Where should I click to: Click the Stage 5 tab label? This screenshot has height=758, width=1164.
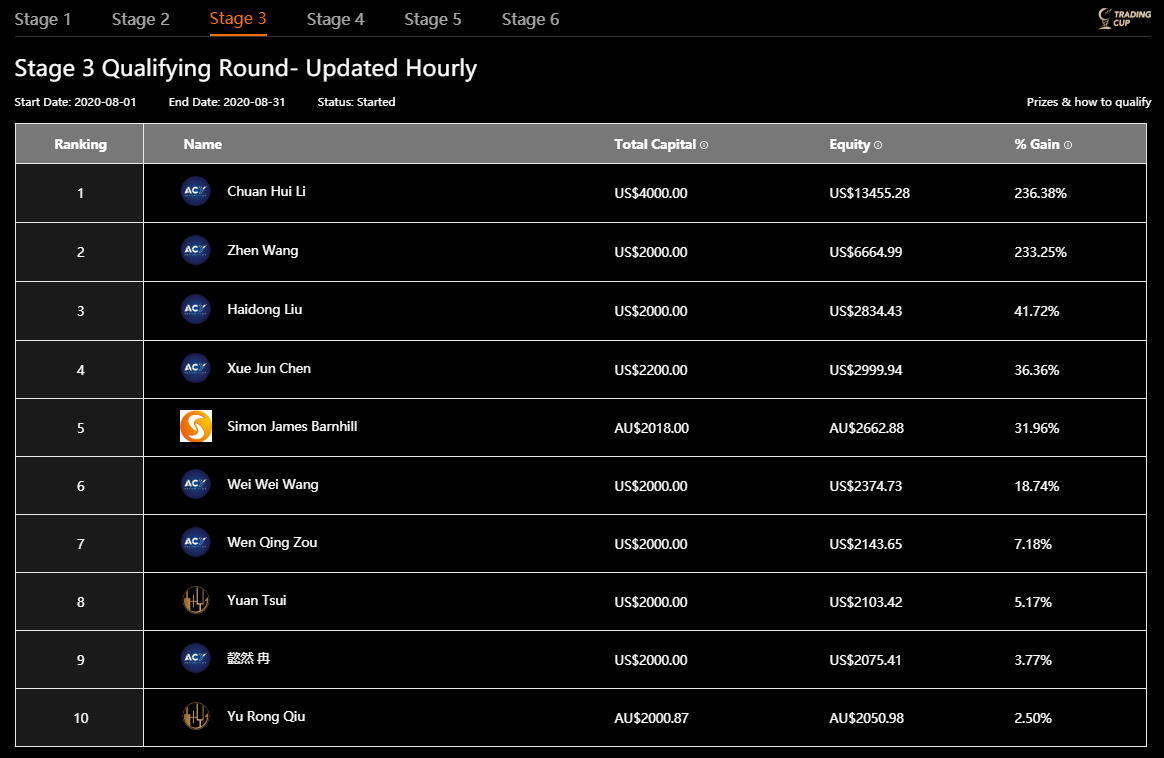pyautogui.click(x=432, y=18)
